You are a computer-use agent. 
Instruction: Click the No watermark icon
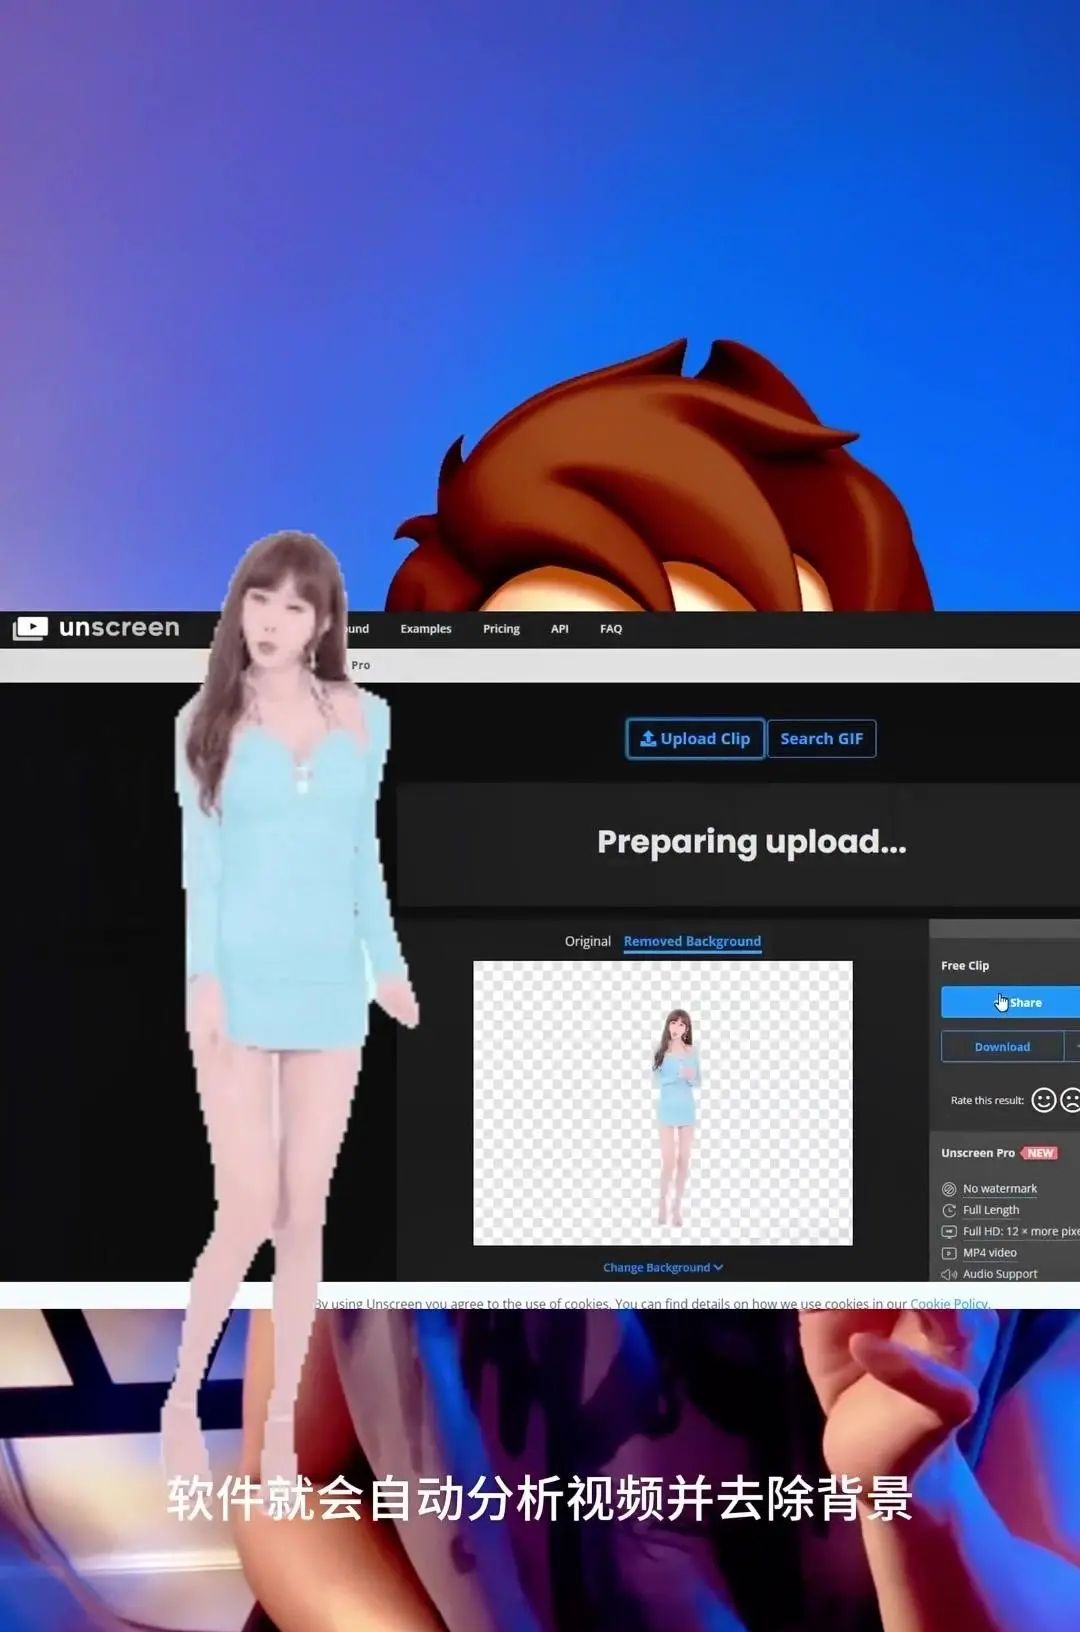click(x=949, y=1189)
